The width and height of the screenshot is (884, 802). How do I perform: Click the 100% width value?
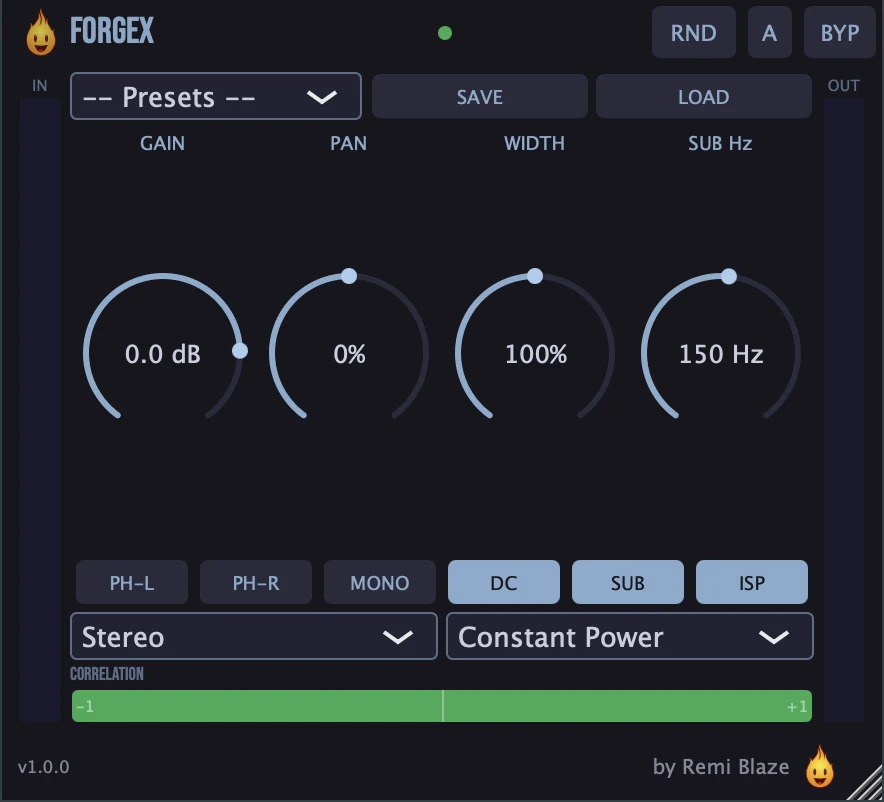coord(536,354)
